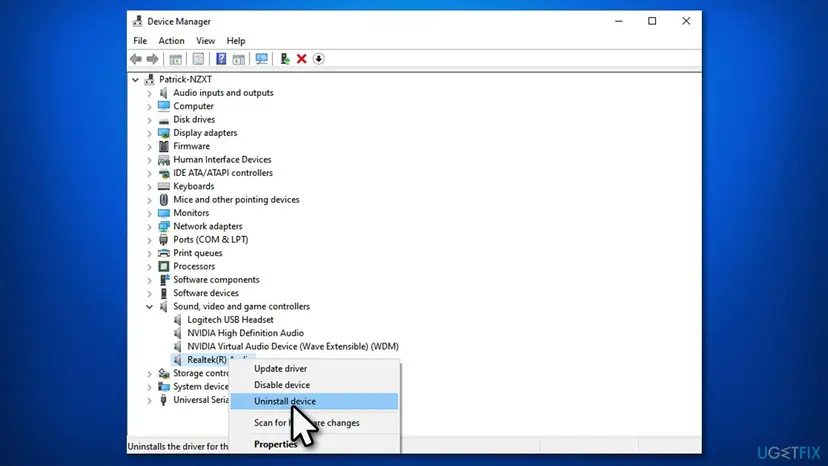Click the Processors chip icon

pyautogui.click(x=164, y=267)
